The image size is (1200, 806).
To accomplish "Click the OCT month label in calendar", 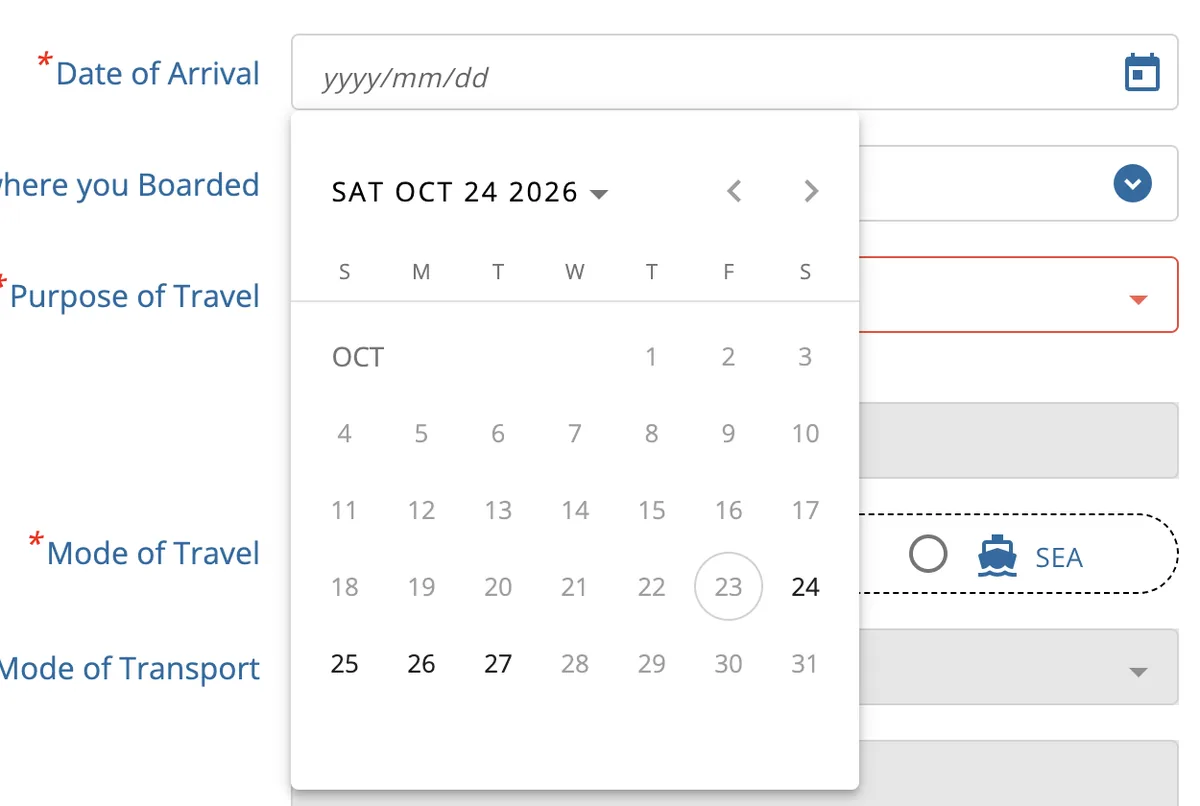I will pyautogui.click(x=358, y=357).
